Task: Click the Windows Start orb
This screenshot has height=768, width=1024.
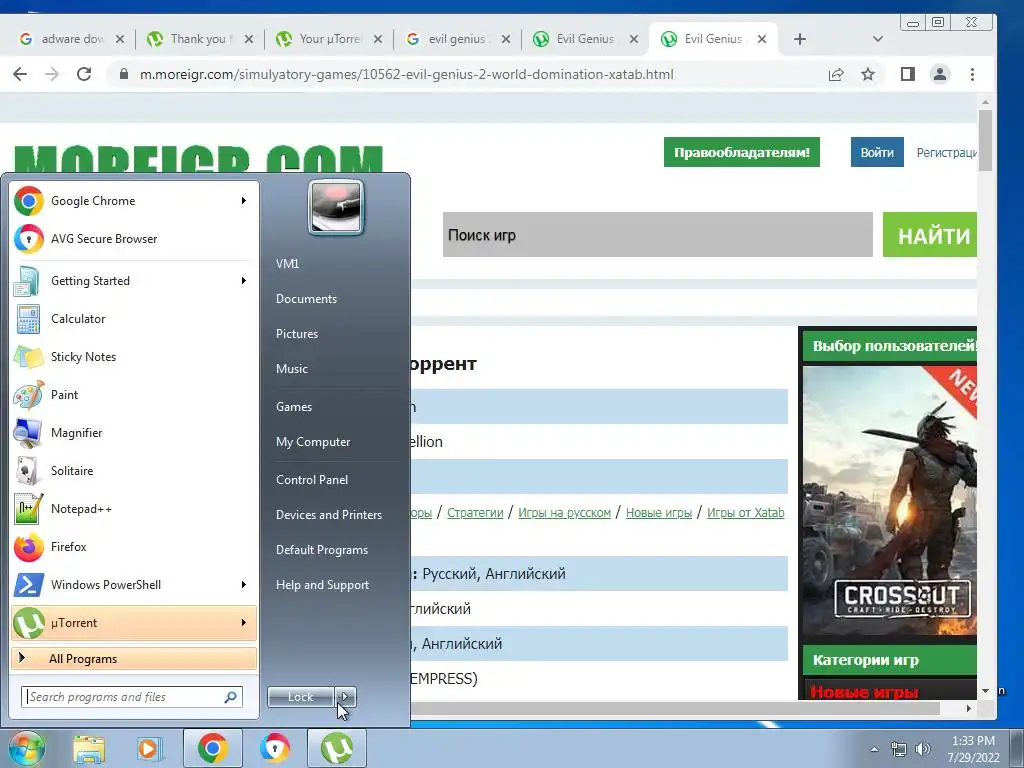Action: click(26, 748)
